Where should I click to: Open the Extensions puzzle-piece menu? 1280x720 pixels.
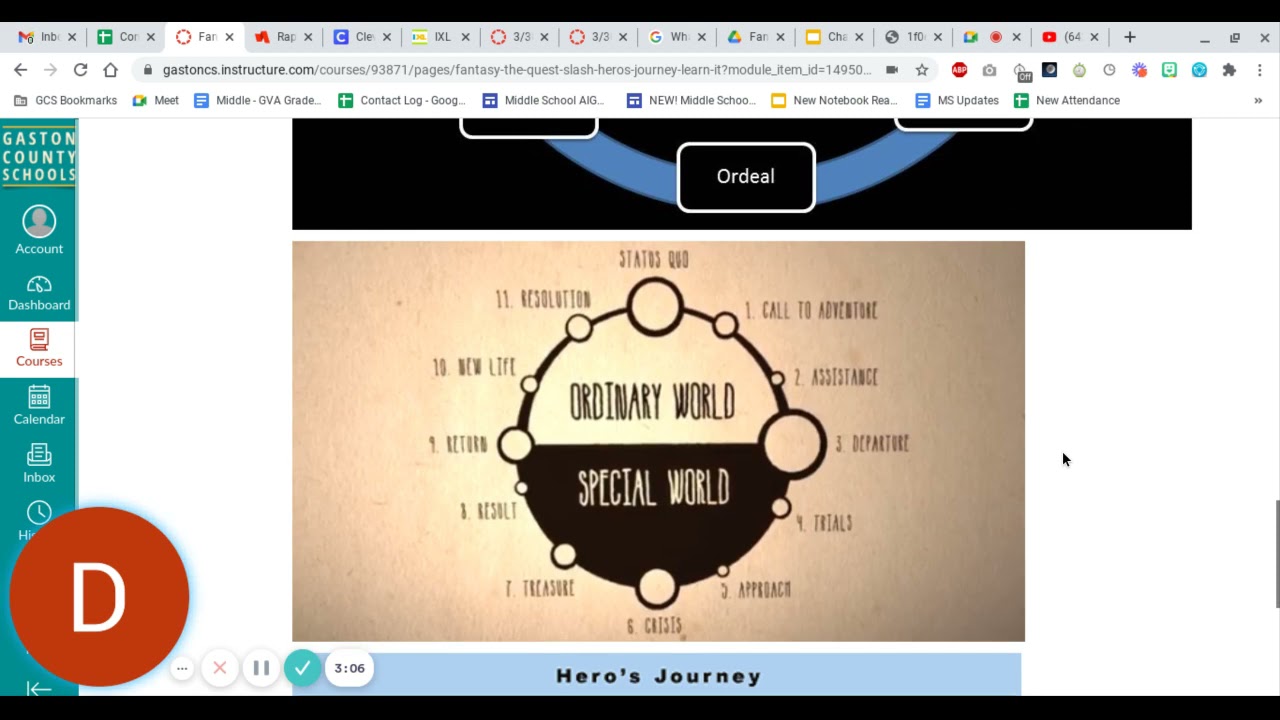coord(1229,70)
